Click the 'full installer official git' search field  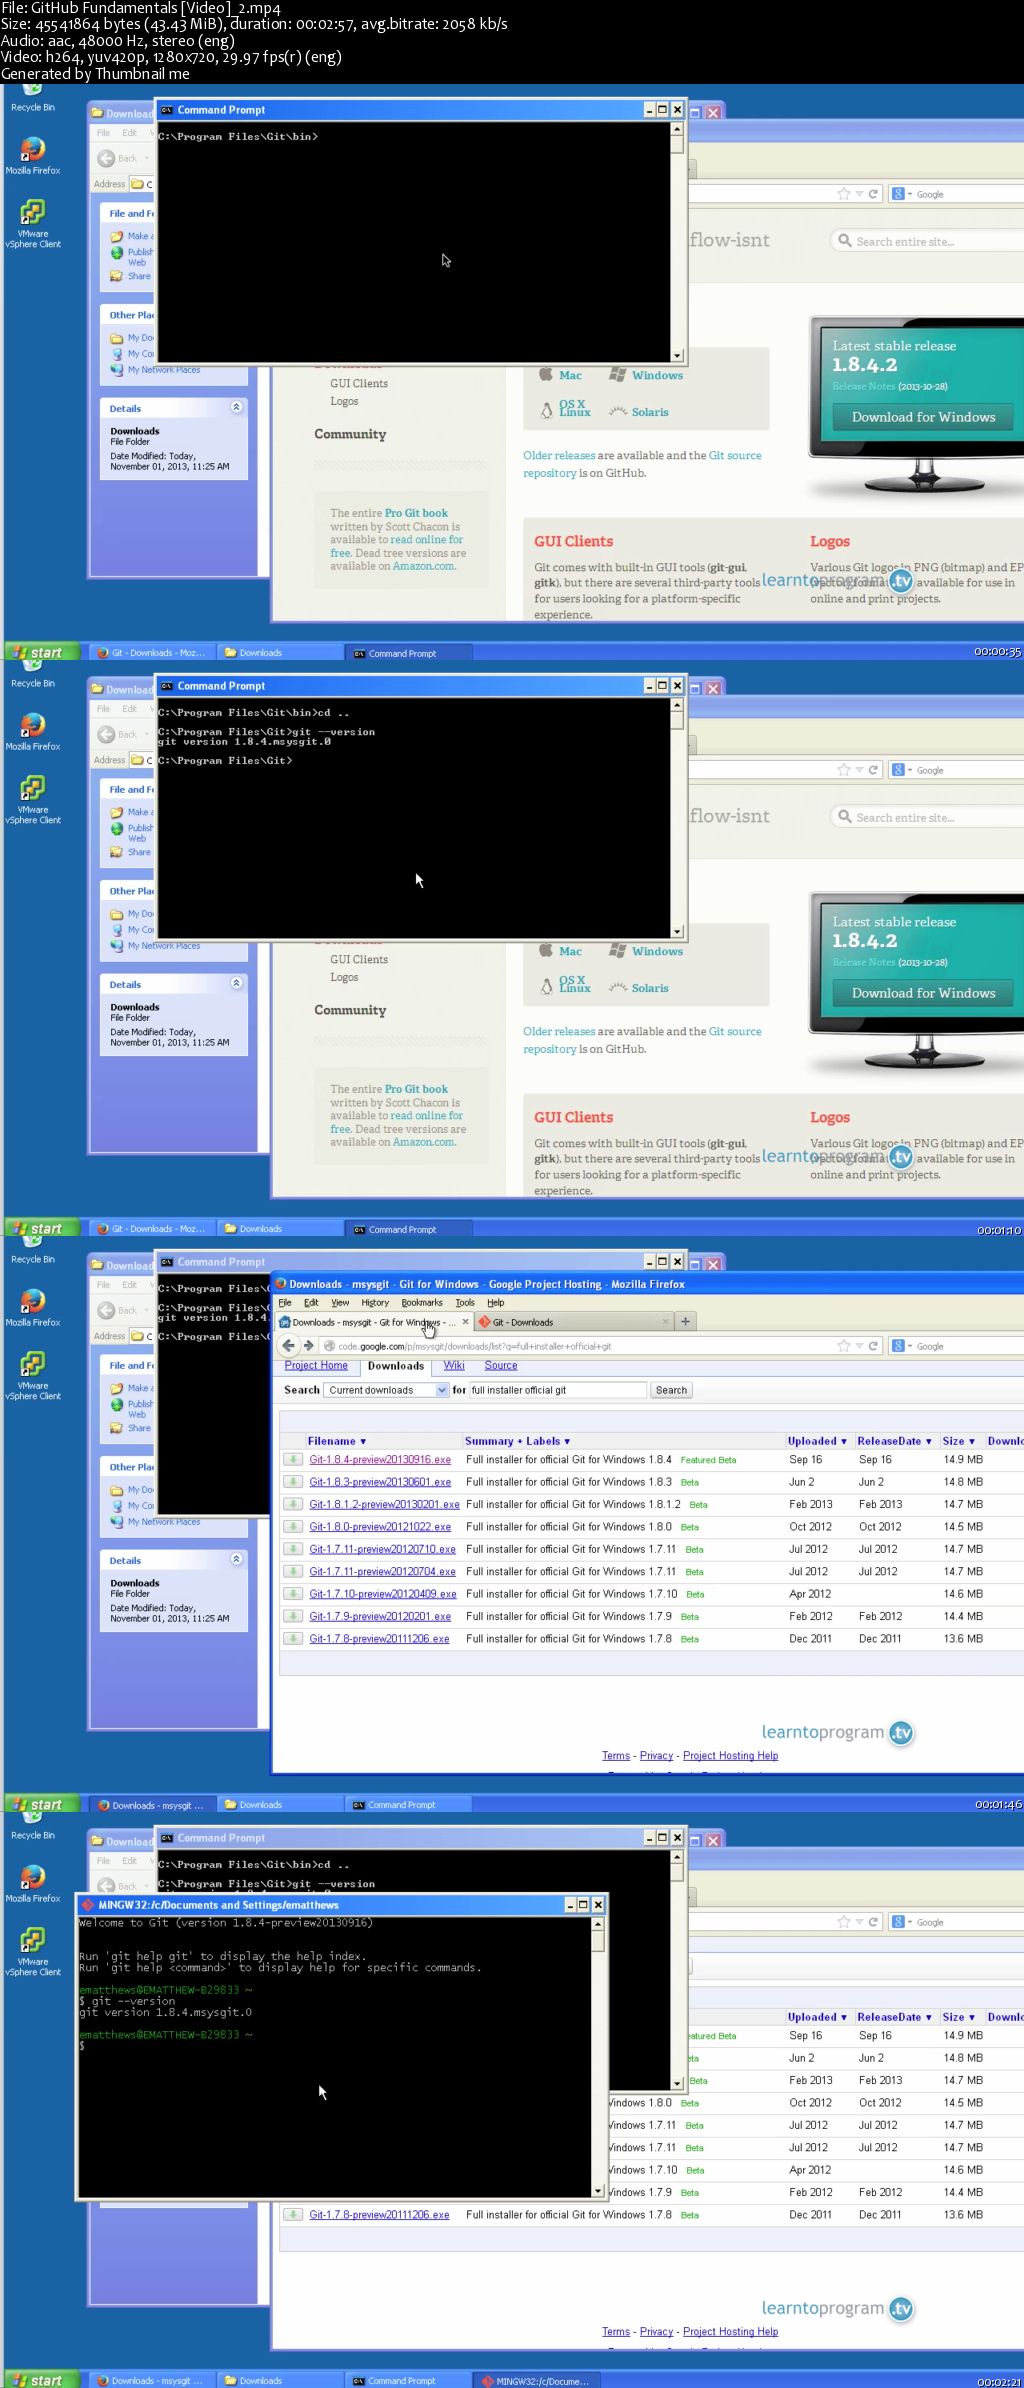coord(557,1390)
